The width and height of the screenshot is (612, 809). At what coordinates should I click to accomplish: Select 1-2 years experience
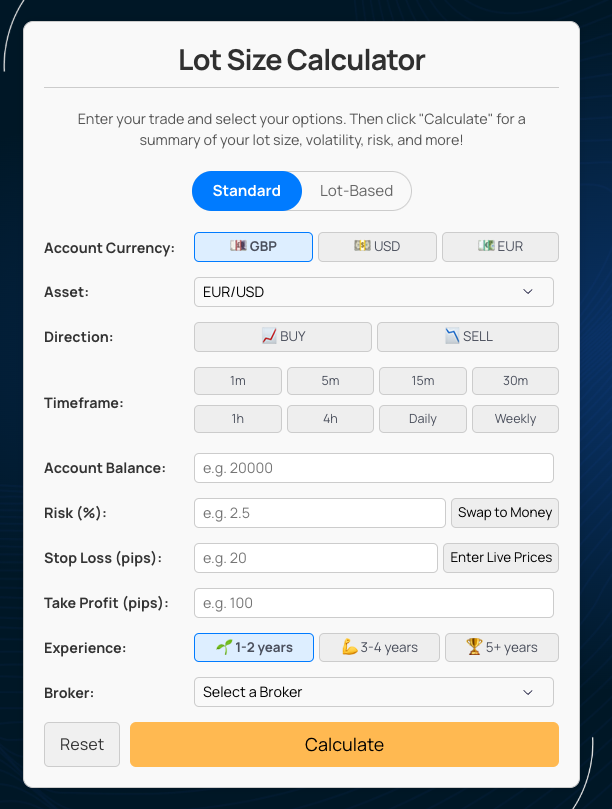254,648
